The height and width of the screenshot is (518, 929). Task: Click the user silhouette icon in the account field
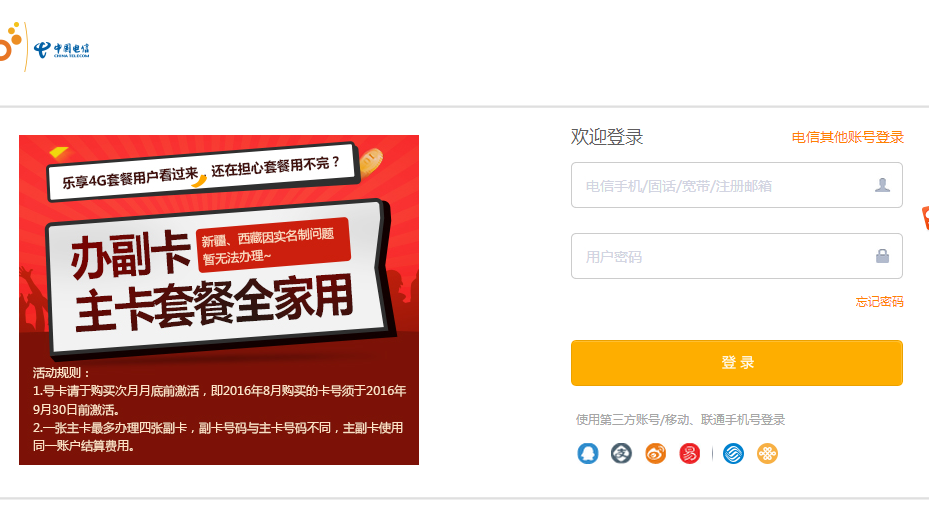click(x=882, y=185)
